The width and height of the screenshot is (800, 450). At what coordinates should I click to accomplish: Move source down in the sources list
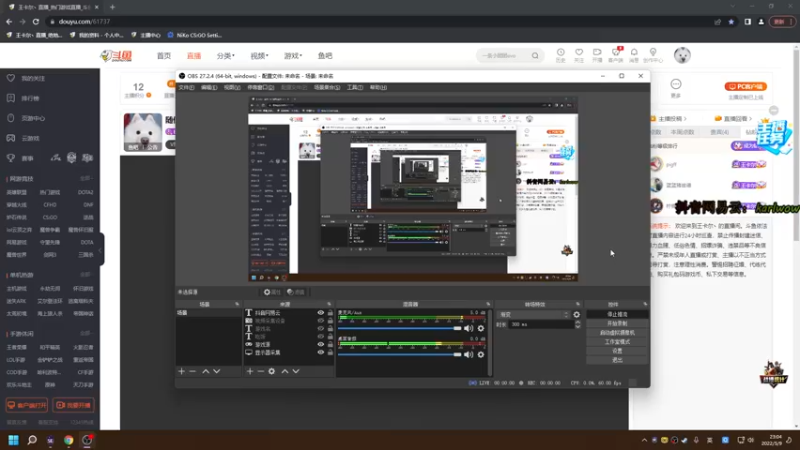(296, 371)
